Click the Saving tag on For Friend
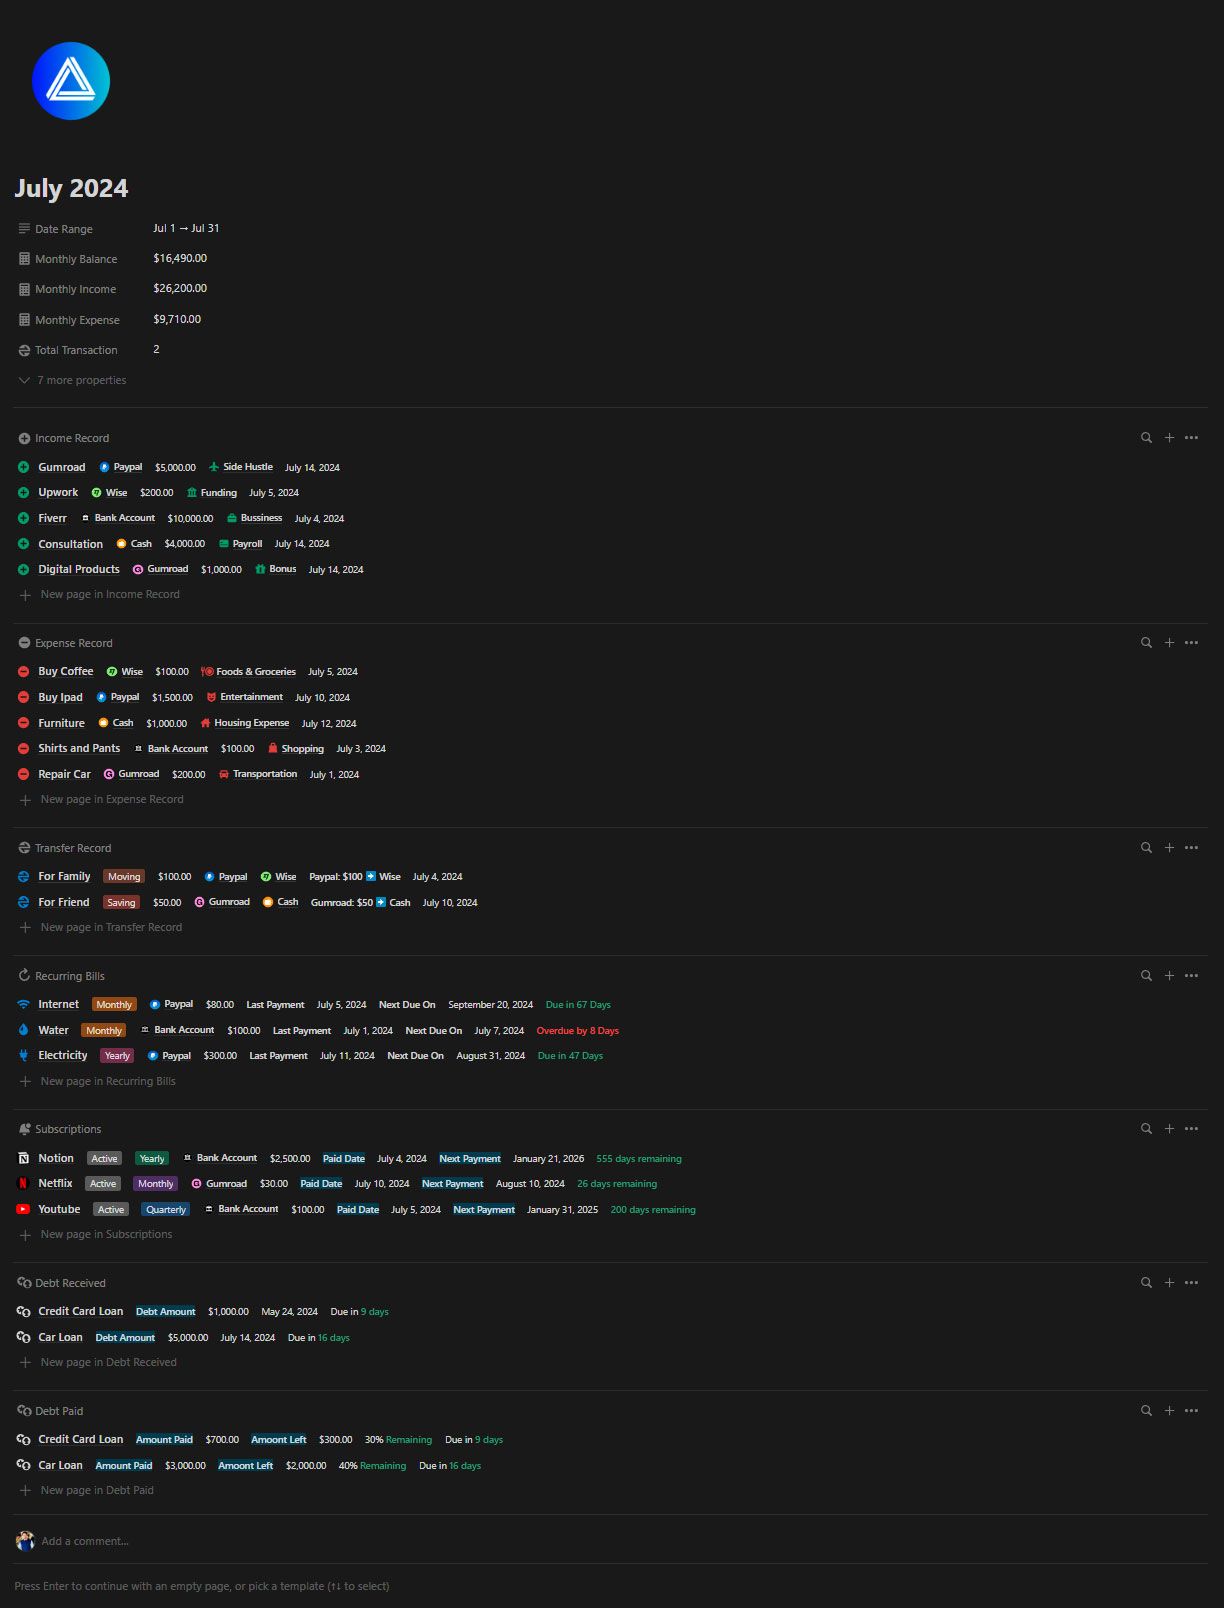The width and height of the screenshot is (1224, 1608). pyautogui.click(x=121, y=902)
